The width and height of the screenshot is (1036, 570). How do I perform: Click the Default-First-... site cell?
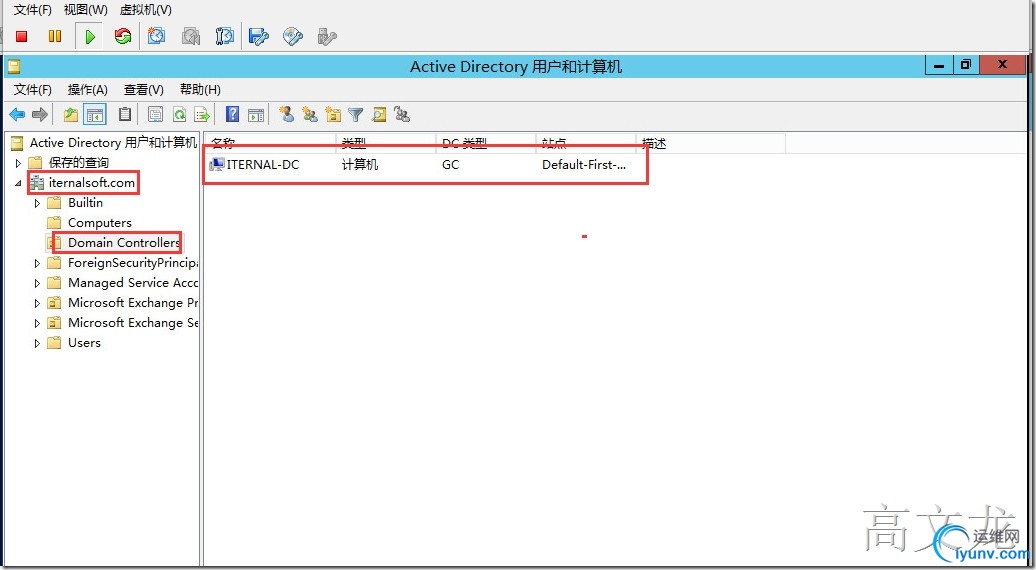click(x=584, y=164)
